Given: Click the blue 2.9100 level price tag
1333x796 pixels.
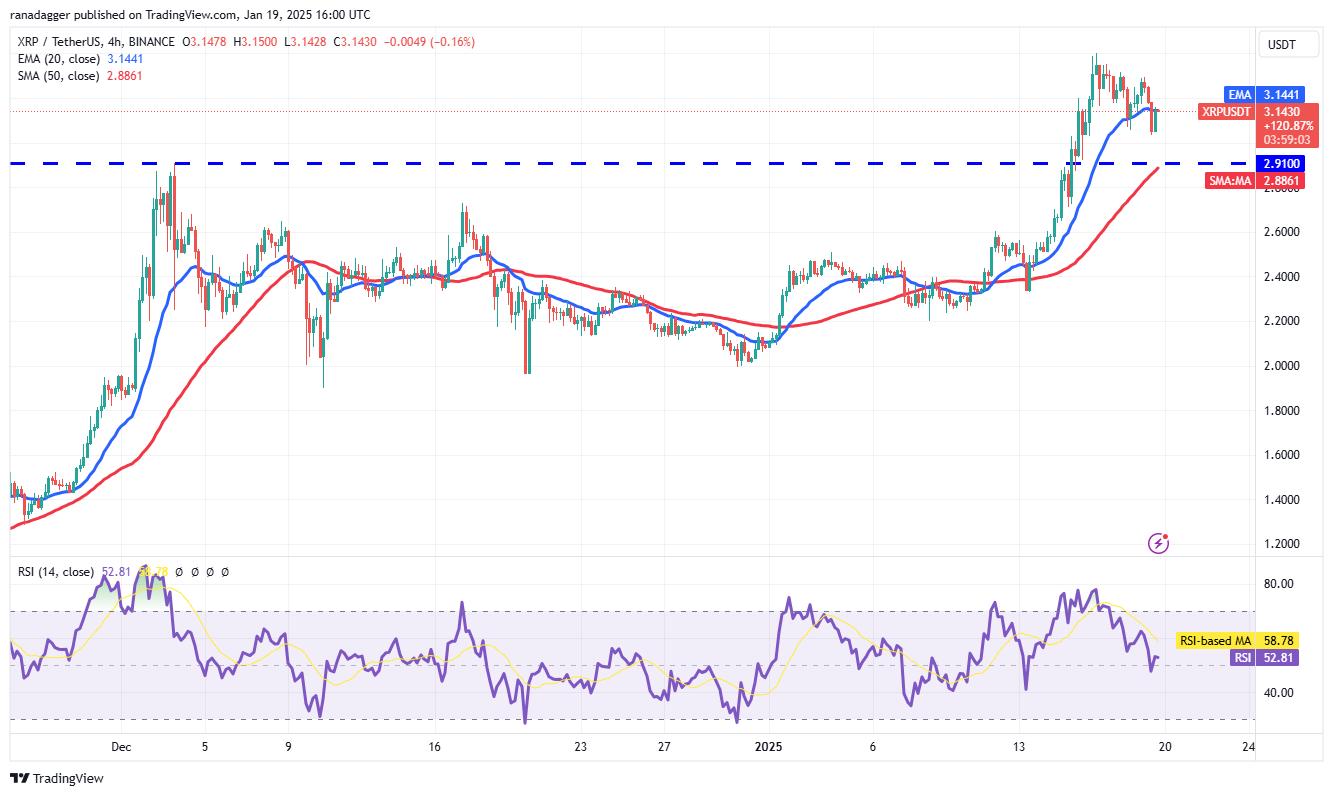Looking at the screenshot, I should (1281, 162).
